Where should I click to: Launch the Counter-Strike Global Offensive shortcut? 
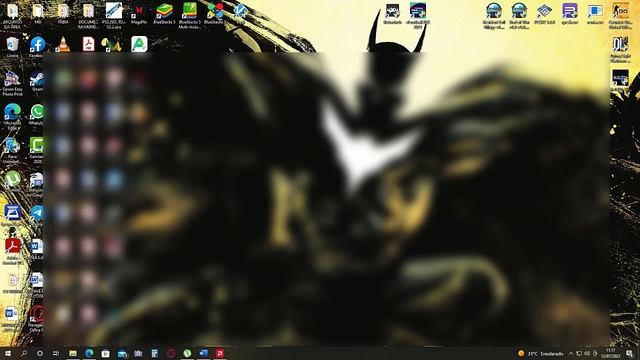pyautogui.click(x=620, y=16)
